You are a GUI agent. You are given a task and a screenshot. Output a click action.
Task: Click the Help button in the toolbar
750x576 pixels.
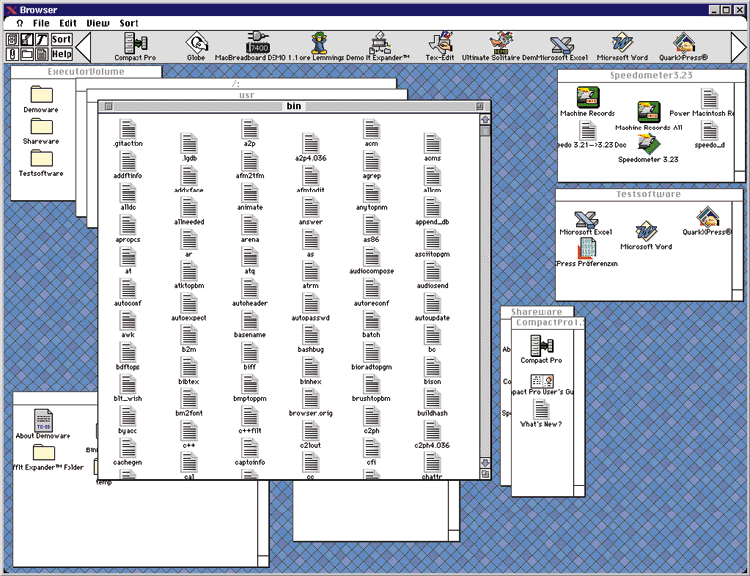click(x=62, y=54)
